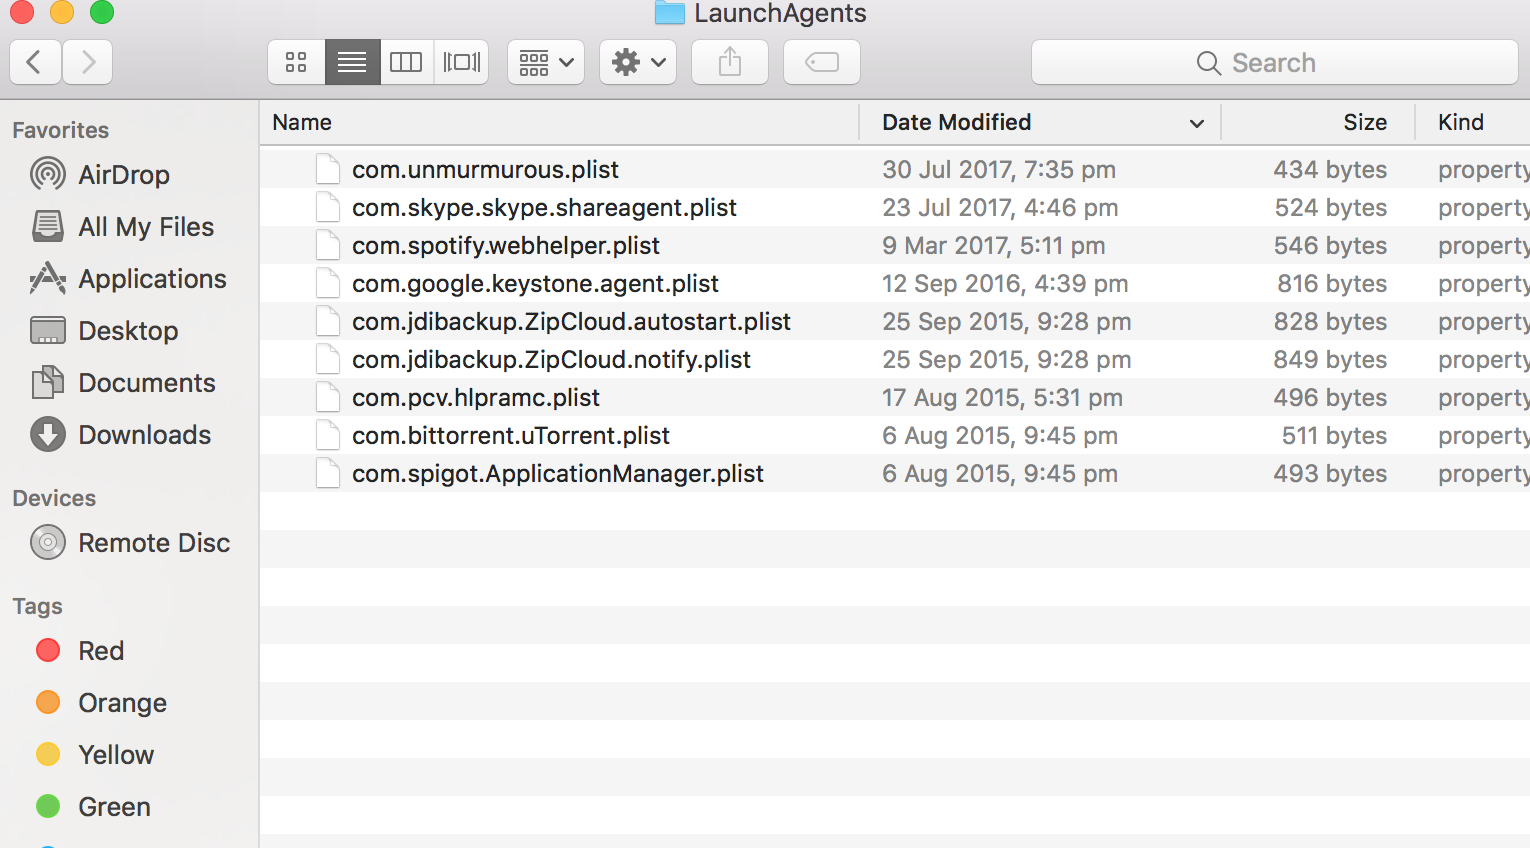The image size is (1530, 848).
Task: Go forward to the next folder
Action: [x=88, y=63]
